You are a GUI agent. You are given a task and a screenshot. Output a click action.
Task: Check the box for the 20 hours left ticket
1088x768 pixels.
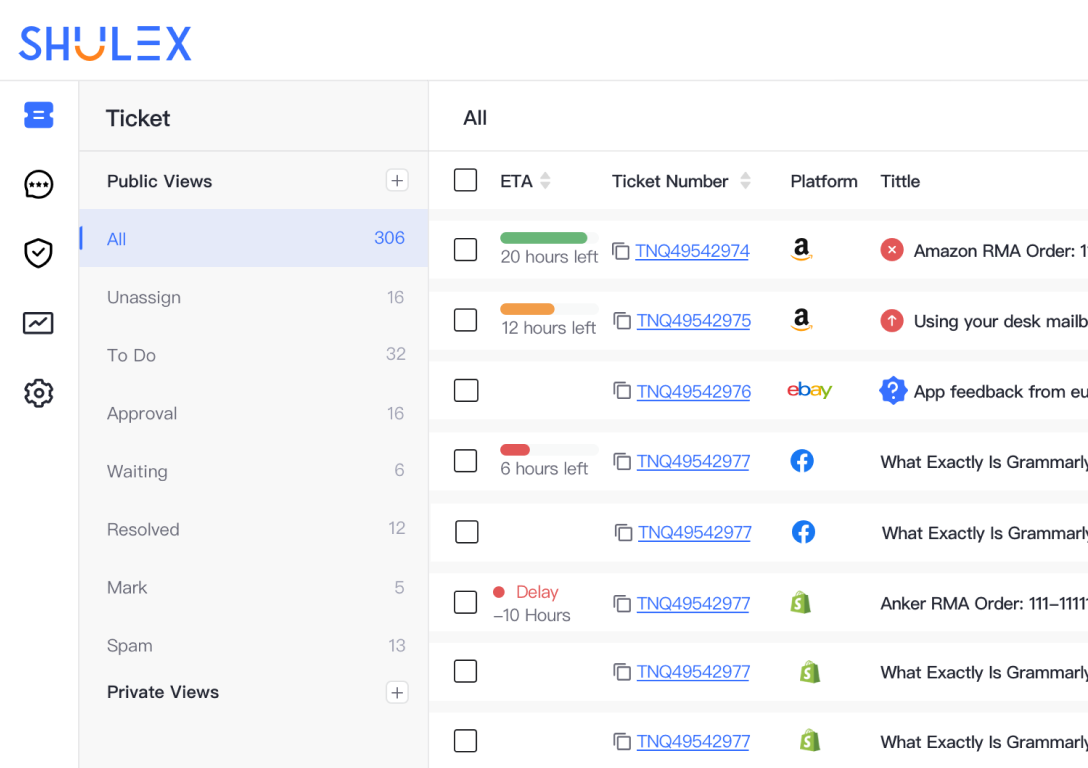[465, 250]
